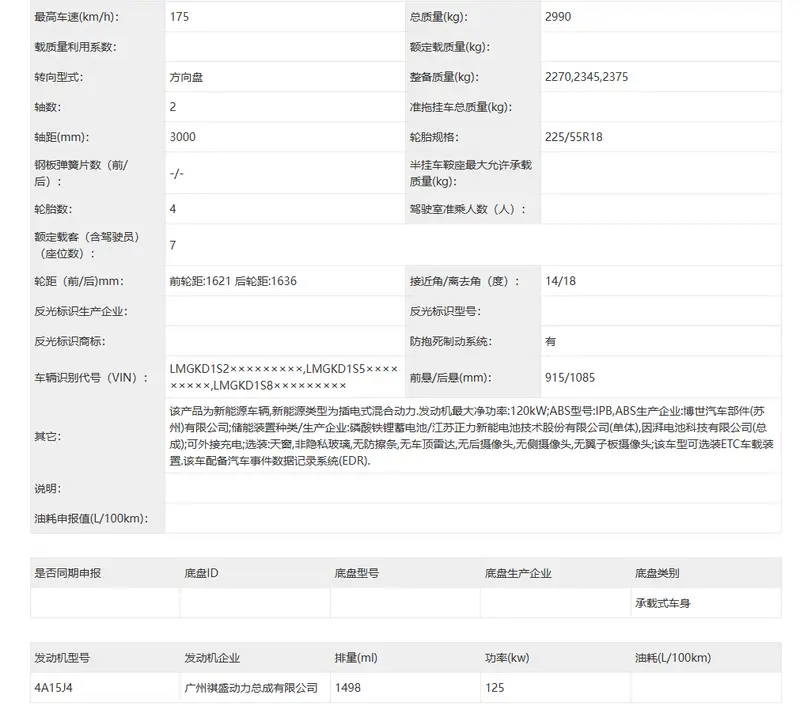The width and height of the screenshot is (800, 711).
Task: Select the 前轮距:1621 后轮距:1636 text
Action: coord(233,281)
